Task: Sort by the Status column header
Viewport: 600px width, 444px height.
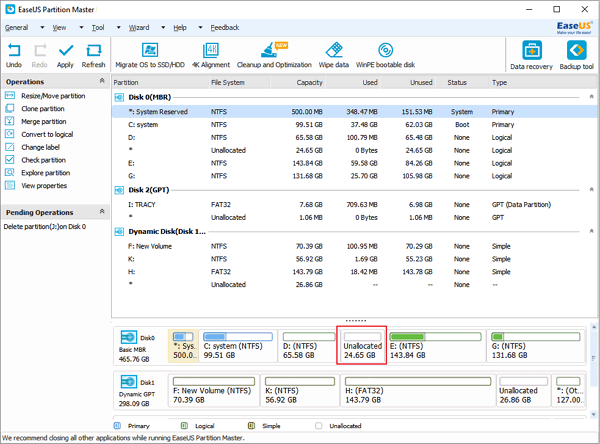Action: [x=462, y=82]
